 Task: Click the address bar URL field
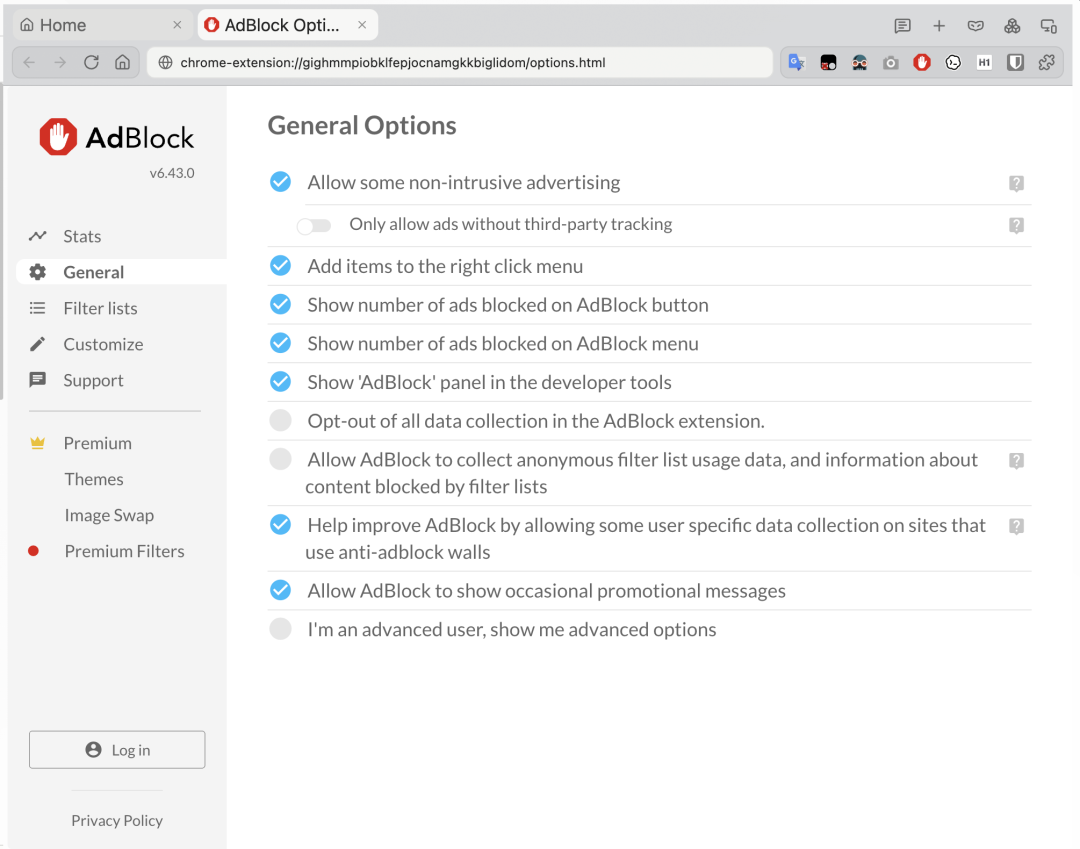459,63
